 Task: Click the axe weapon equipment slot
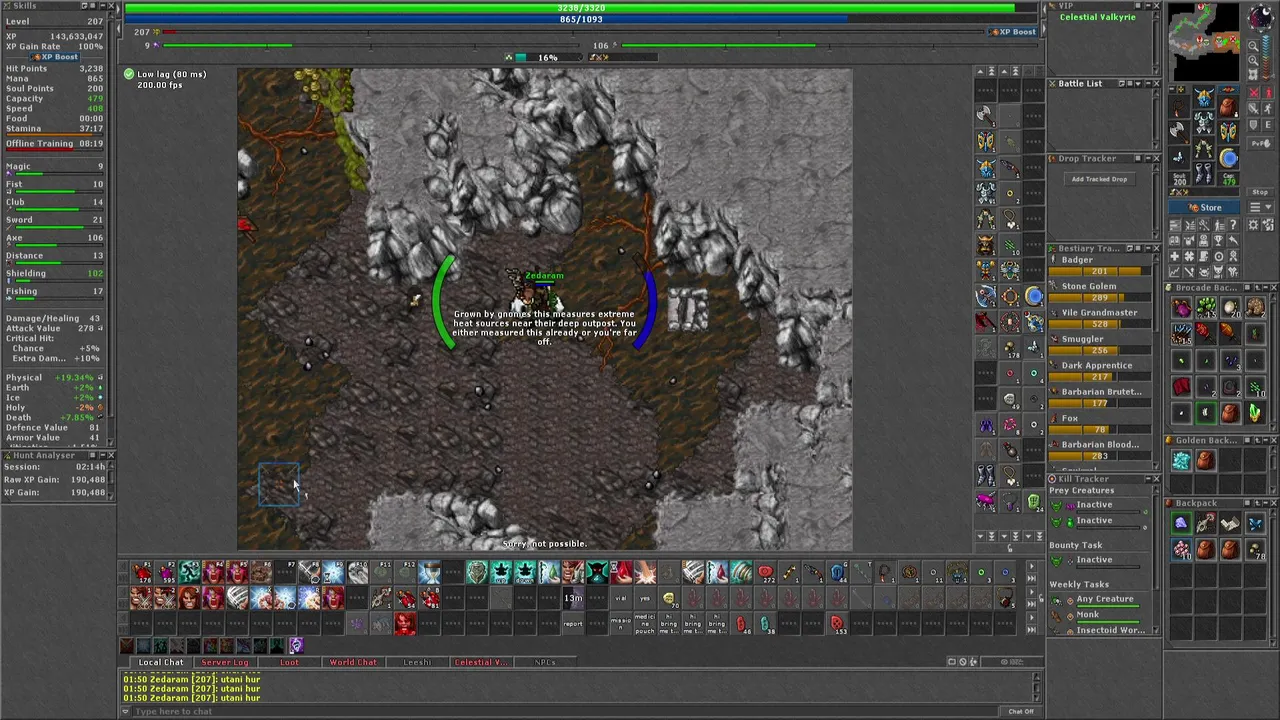click(1179, 131)
